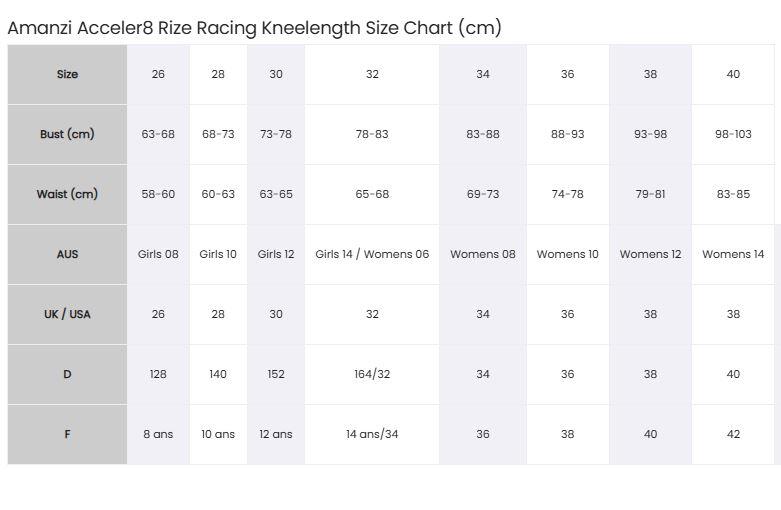781x510 pixels.
Task: Click the Bust (cm) row header
Action: pyautogui.click(x=67, y=134)
